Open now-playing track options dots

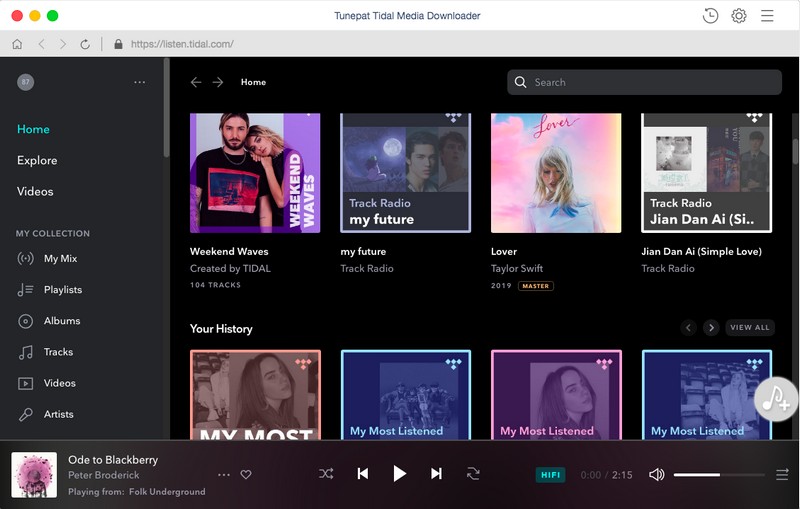[223, 475]
